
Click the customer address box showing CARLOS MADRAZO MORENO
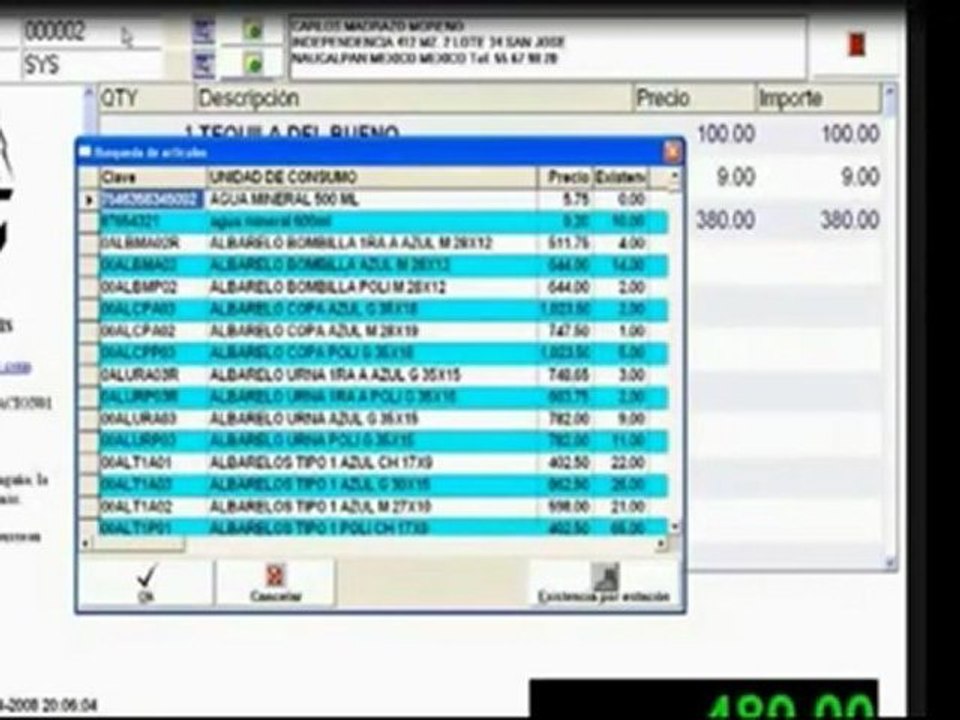548,48
